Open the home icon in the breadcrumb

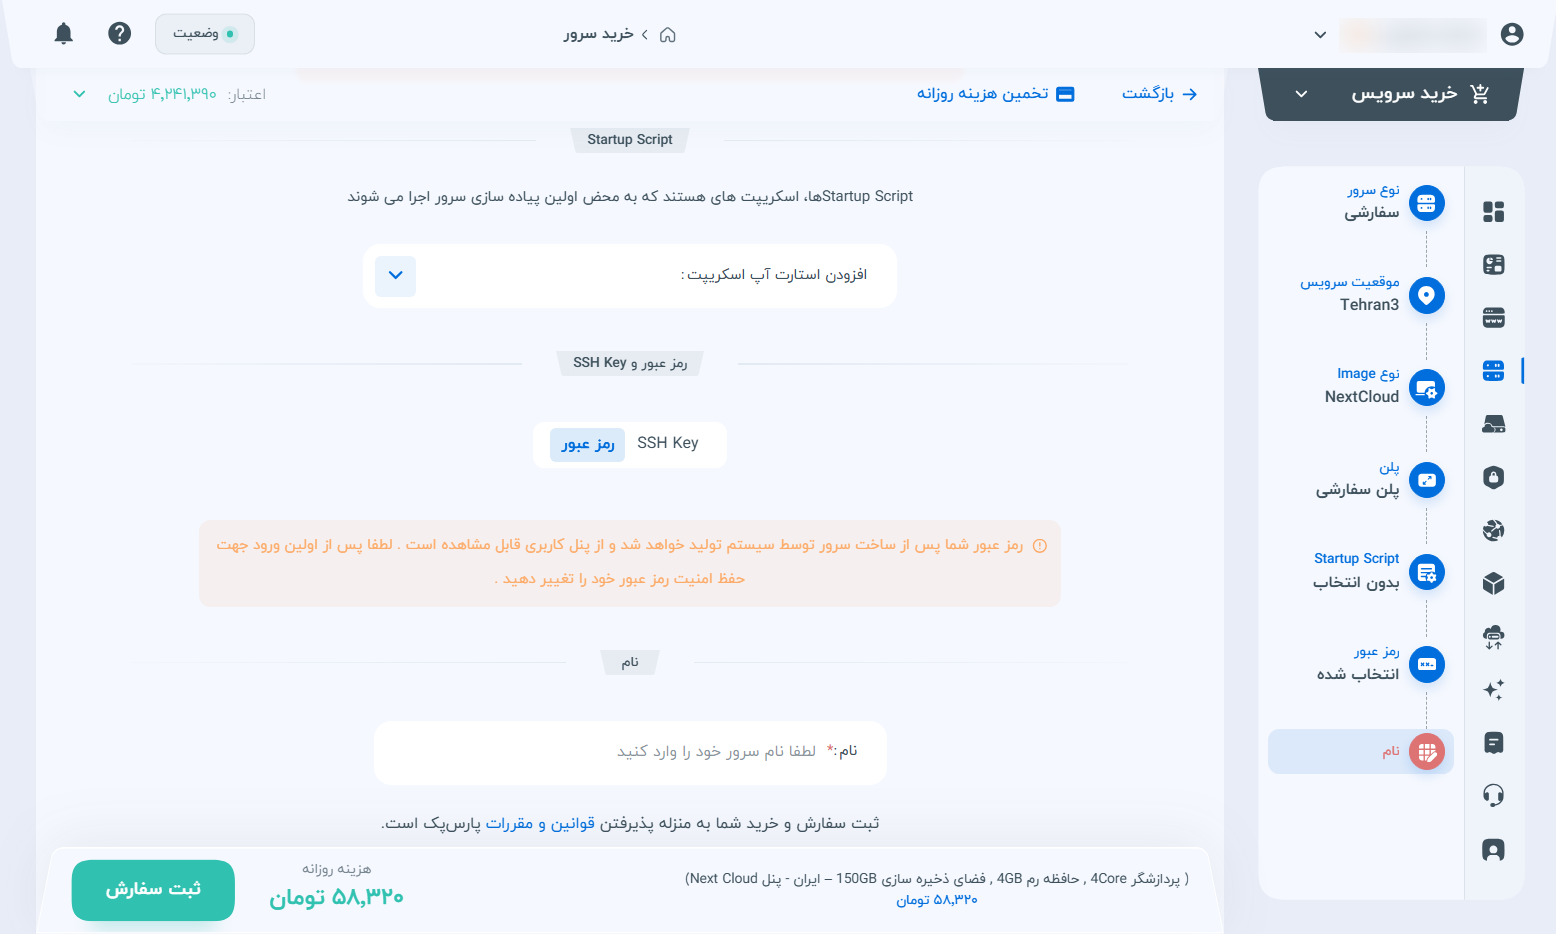[x=668, y=35]
